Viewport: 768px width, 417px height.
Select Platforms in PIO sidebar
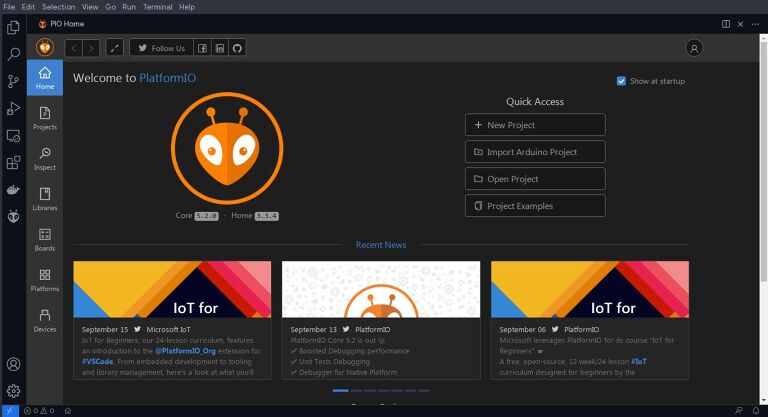click(x=45, y=280)
